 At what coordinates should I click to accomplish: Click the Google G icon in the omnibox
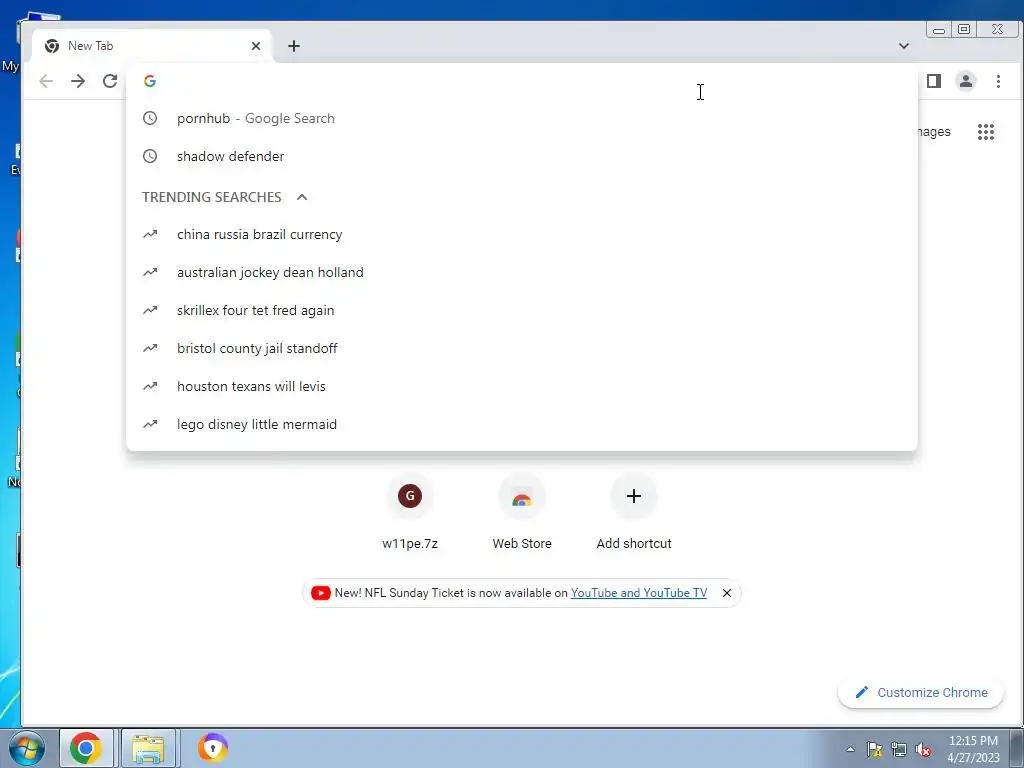(x=150, y=81)
